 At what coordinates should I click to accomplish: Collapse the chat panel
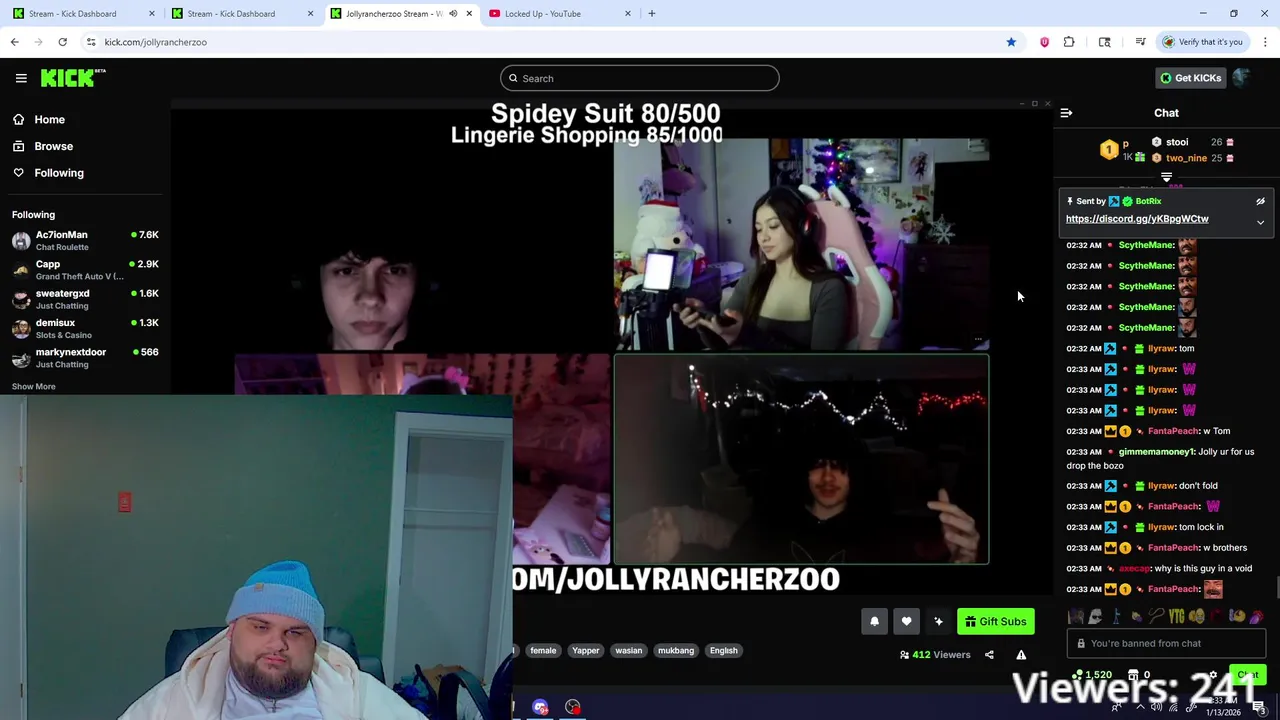[x=1066, y=113]
